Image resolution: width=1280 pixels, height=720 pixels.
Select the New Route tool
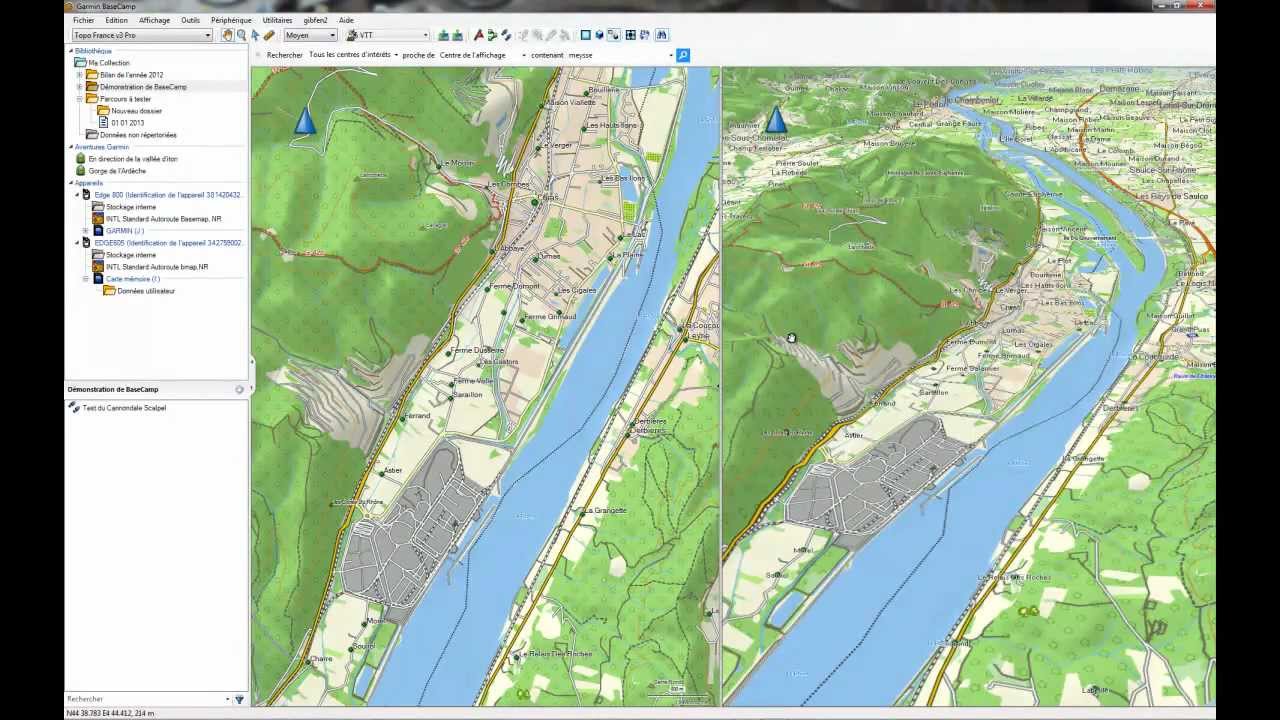tap(492, 35)
